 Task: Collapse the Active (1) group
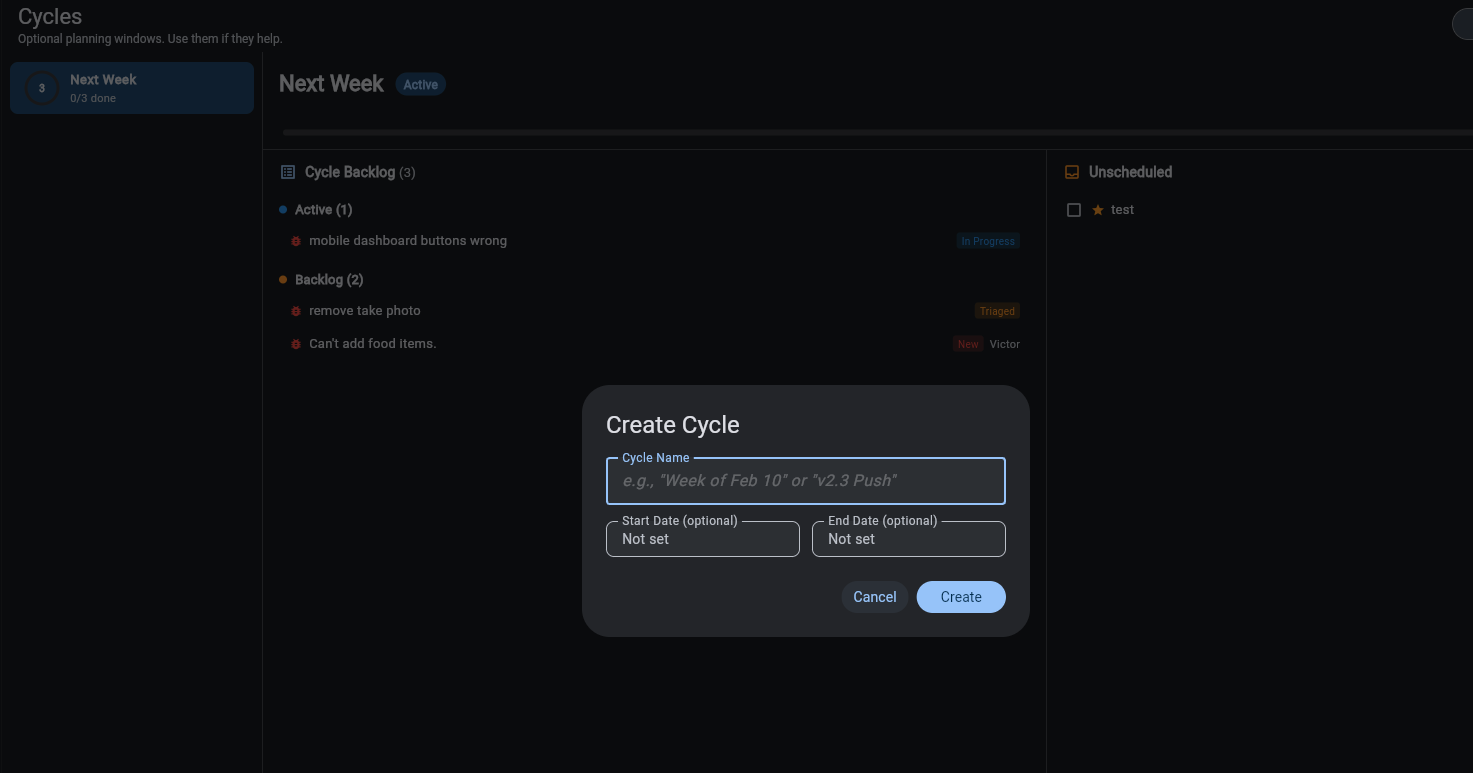322,209
